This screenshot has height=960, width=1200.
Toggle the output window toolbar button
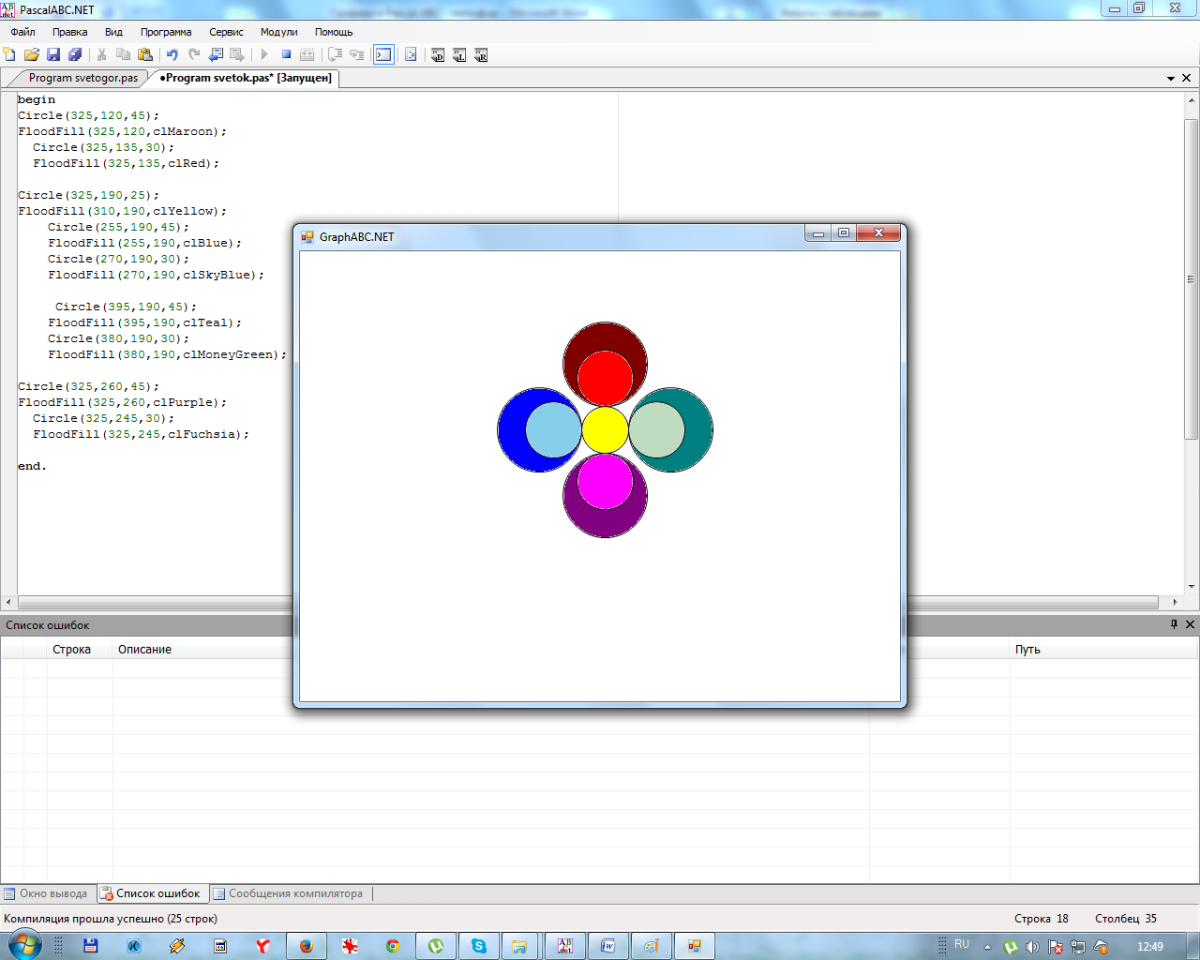coord(383,55)
